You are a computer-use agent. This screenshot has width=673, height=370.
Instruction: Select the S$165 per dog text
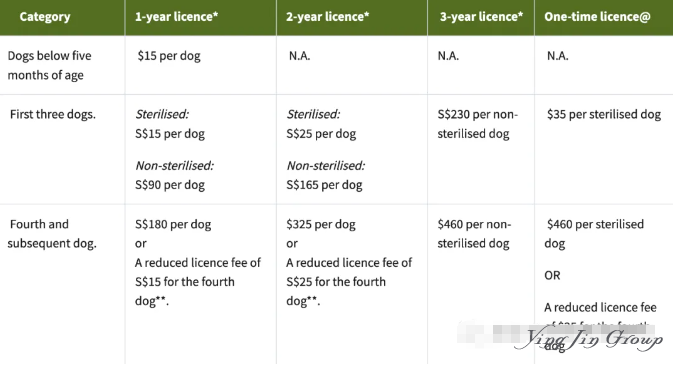[x=324, y=185]
